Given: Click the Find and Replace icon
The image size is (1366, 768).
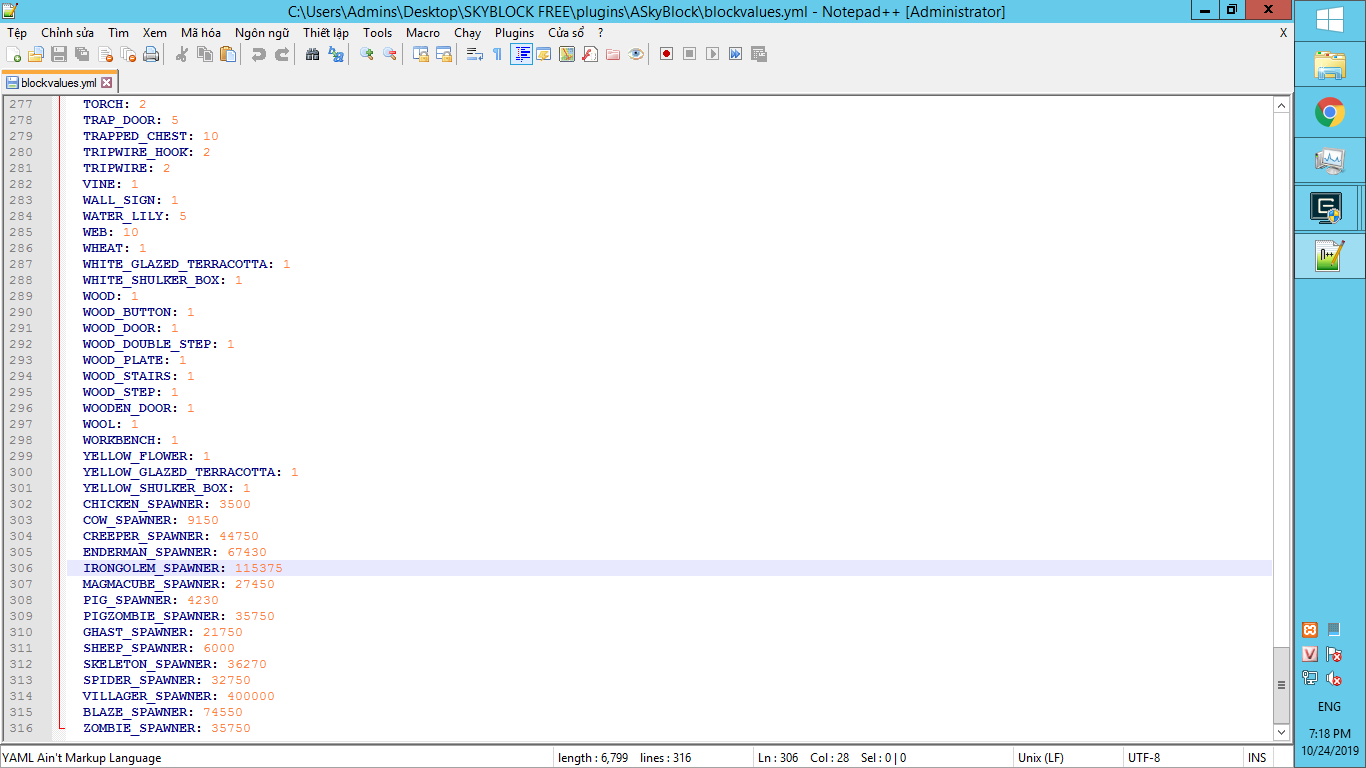Looking at the screenshot, I should [x=336, y=54].
